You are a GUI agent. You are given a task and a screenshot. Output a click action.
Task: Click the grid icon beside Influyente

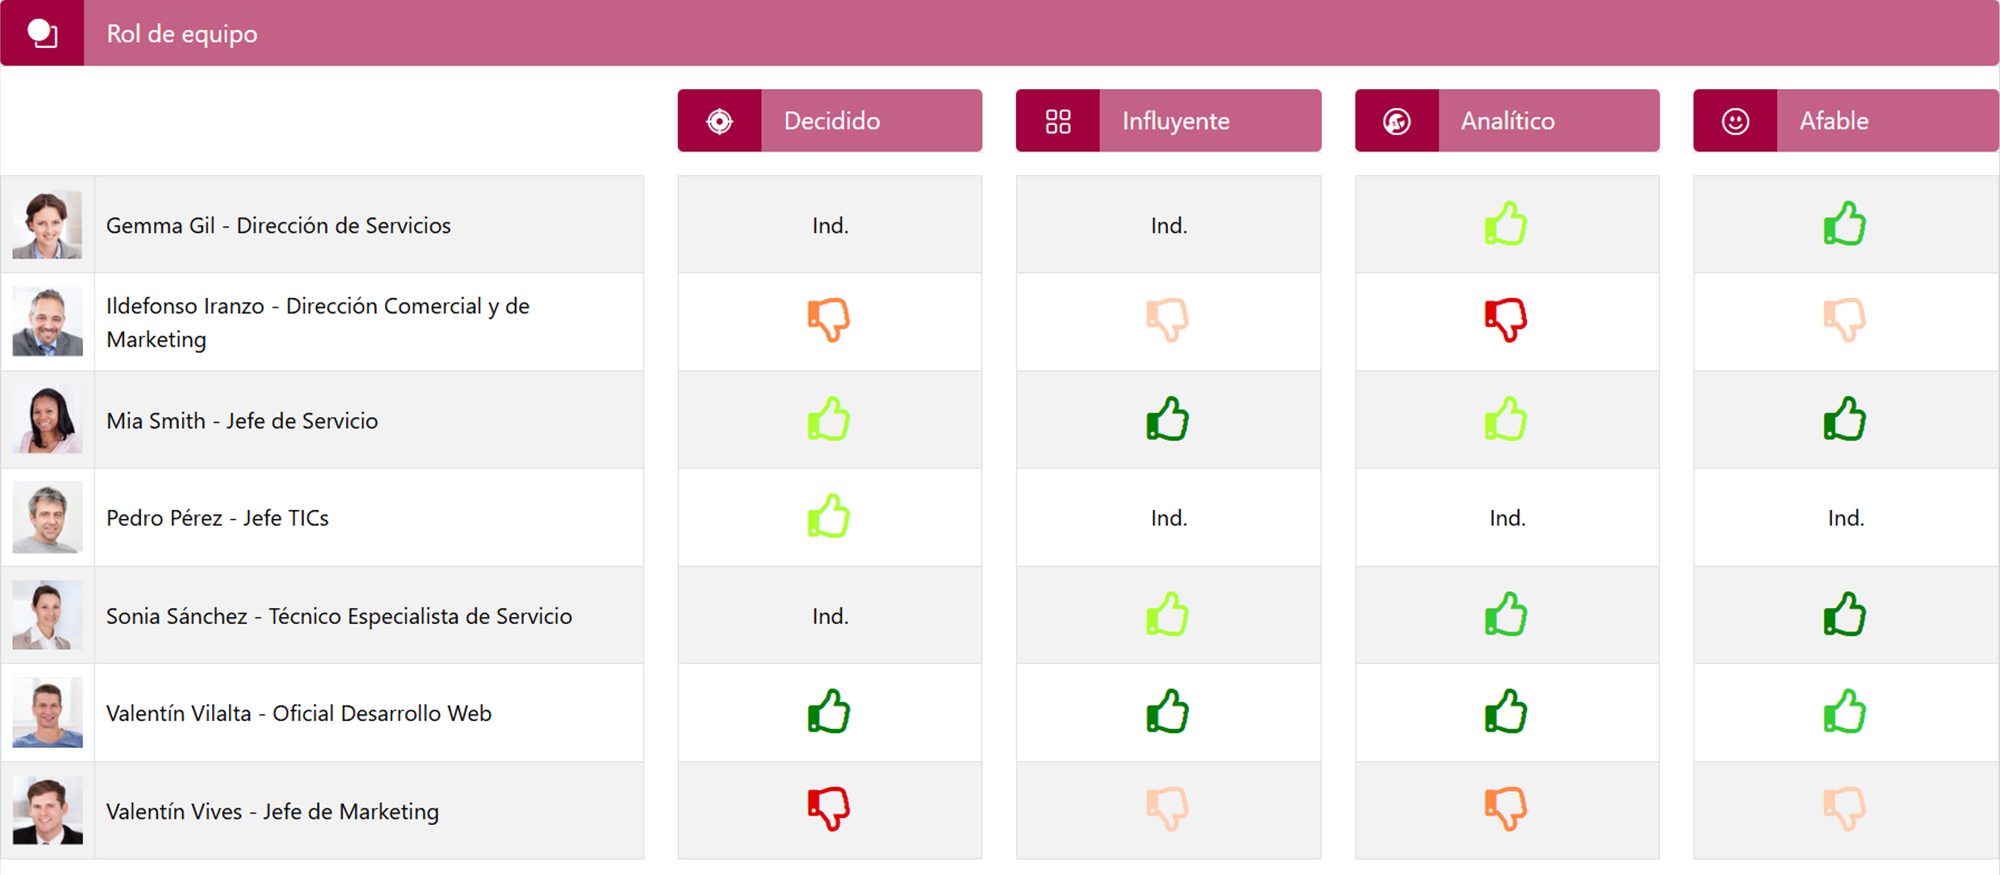(1058, 121)
